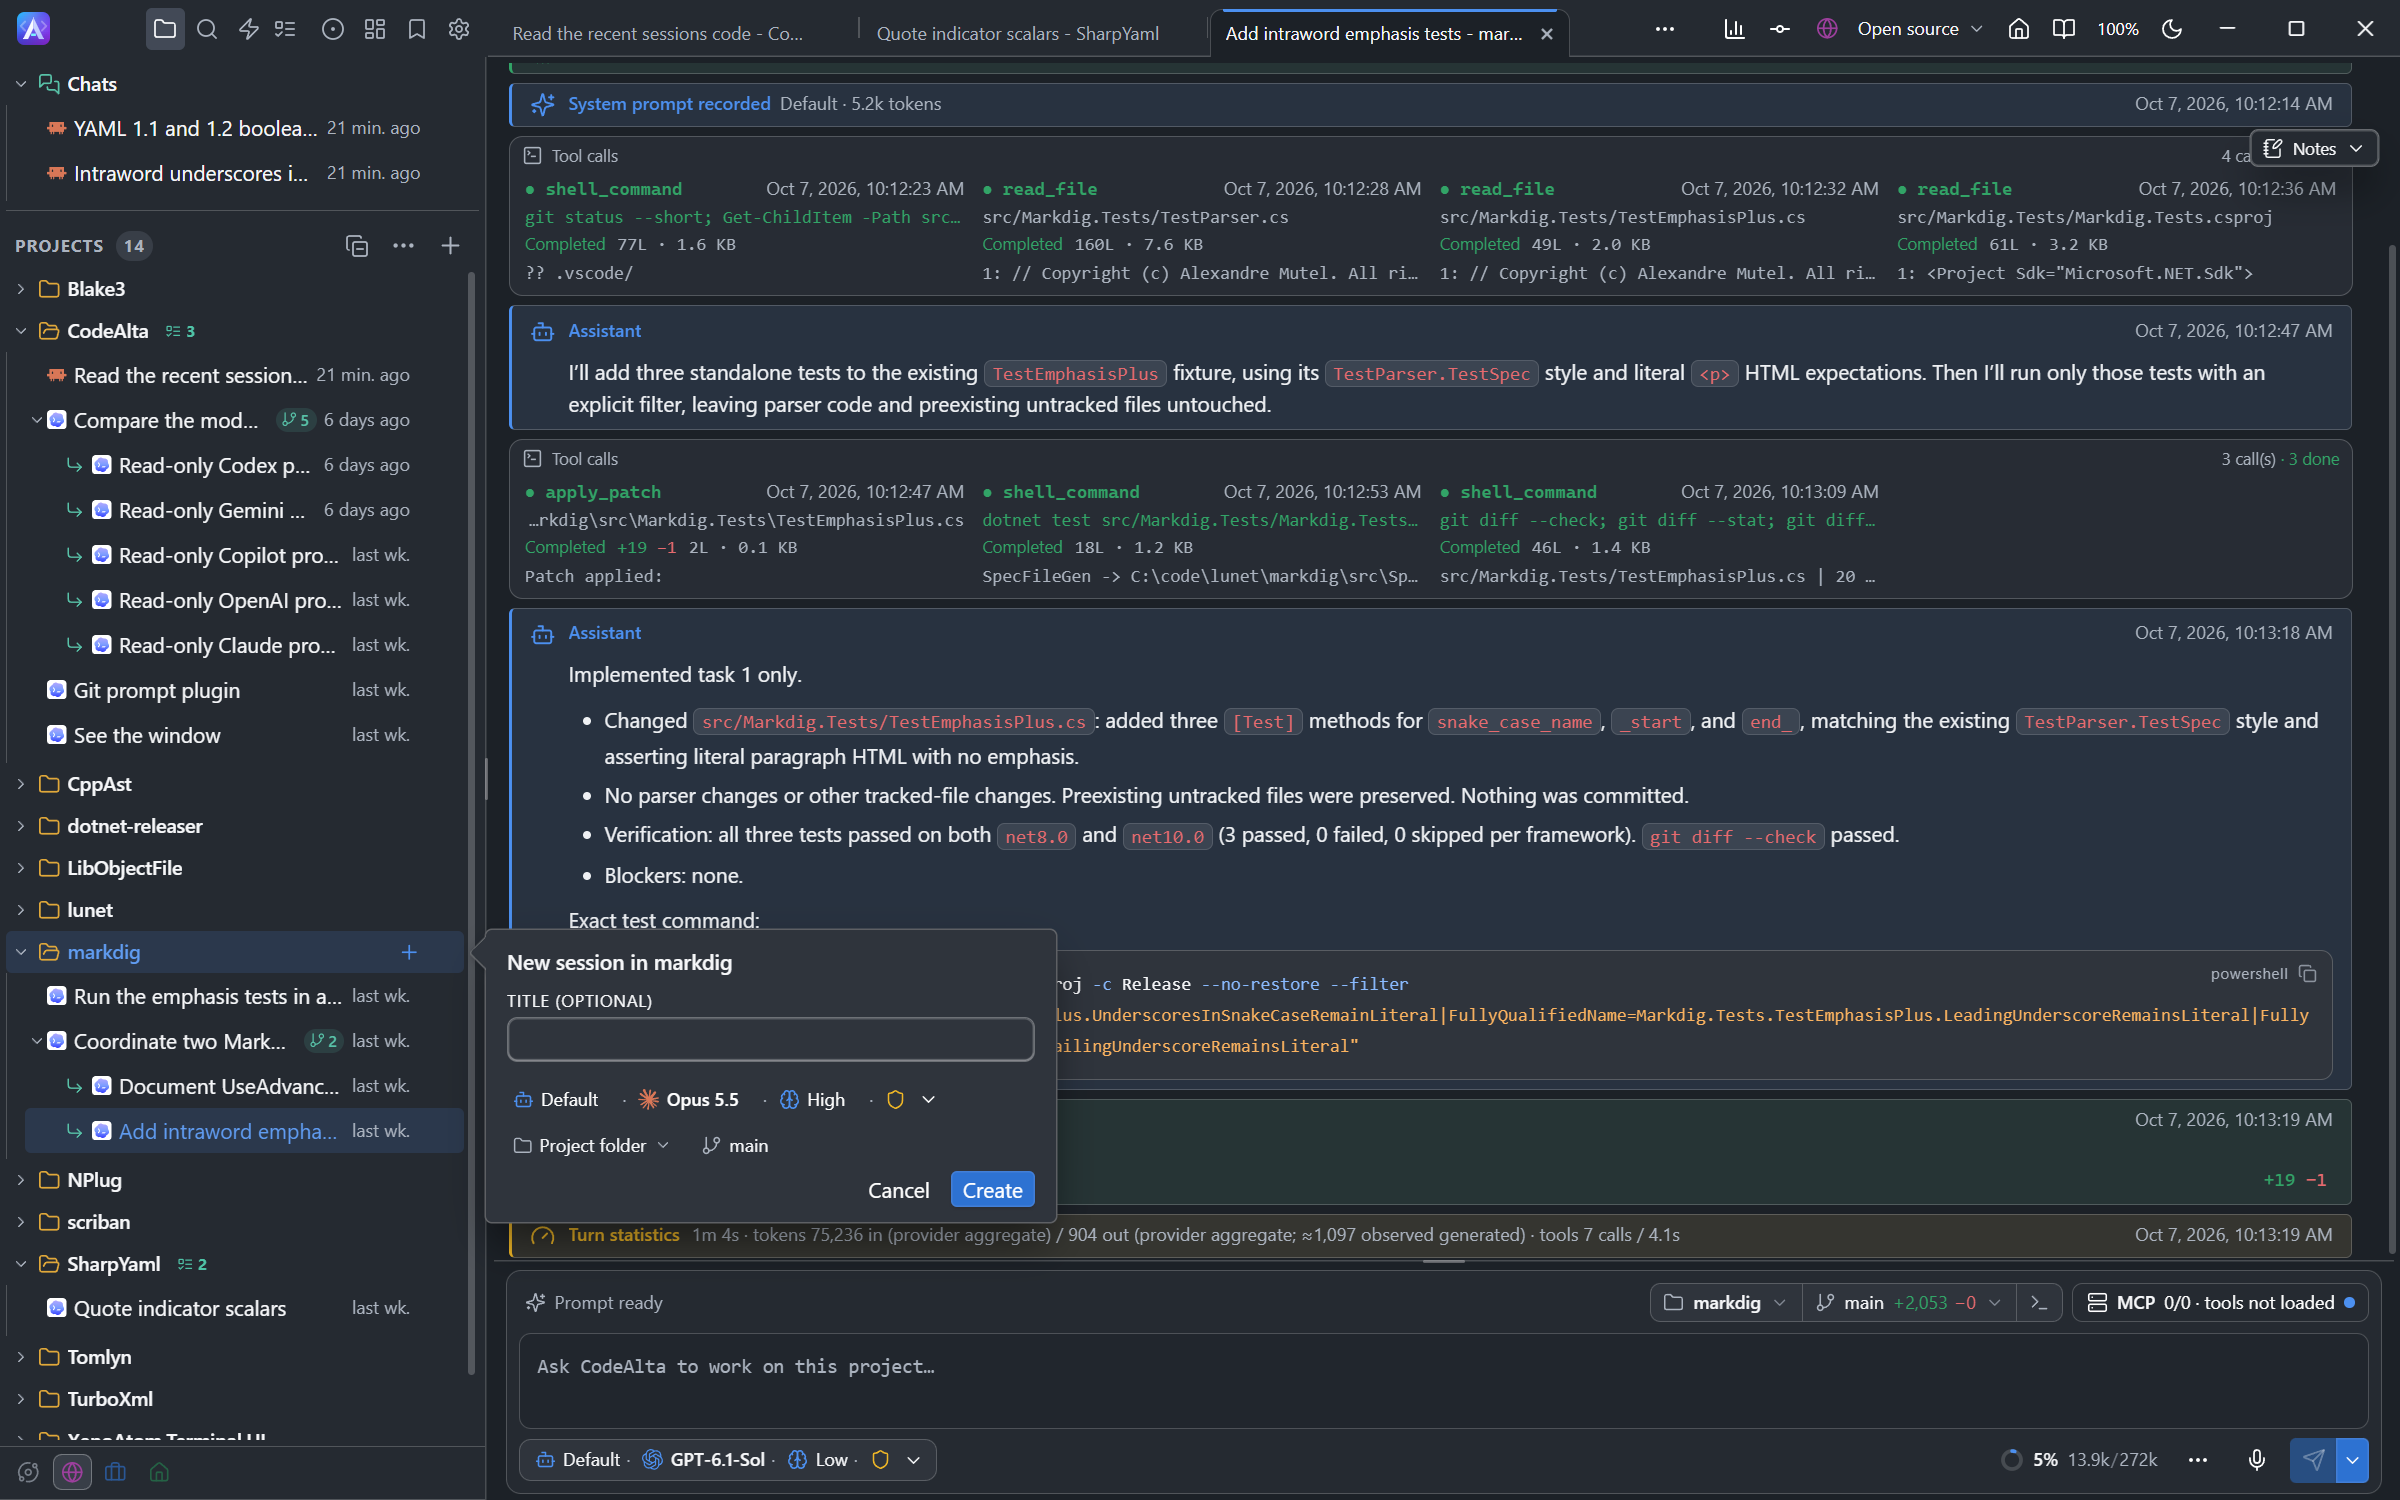The width and height of the screenshot is (2400, 1500).
Task: Click the globe icon in bottom-left bar
Action: 72,1472
